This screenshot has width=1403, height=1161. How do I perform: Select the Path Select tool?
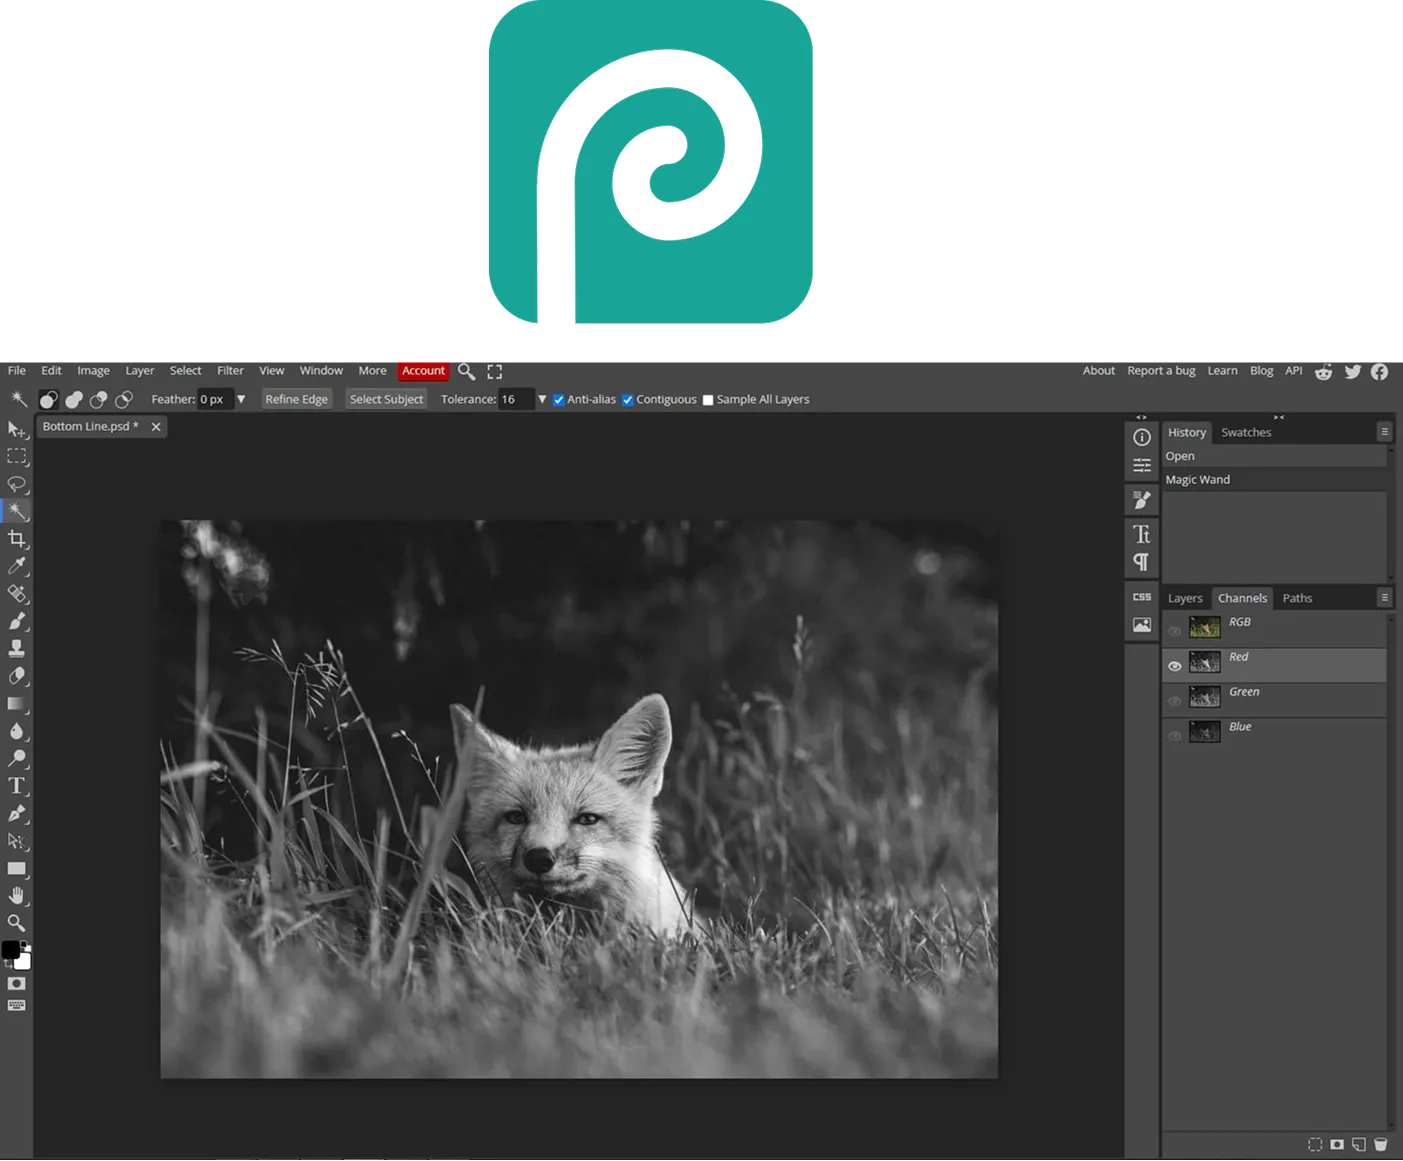click(17, 841)
